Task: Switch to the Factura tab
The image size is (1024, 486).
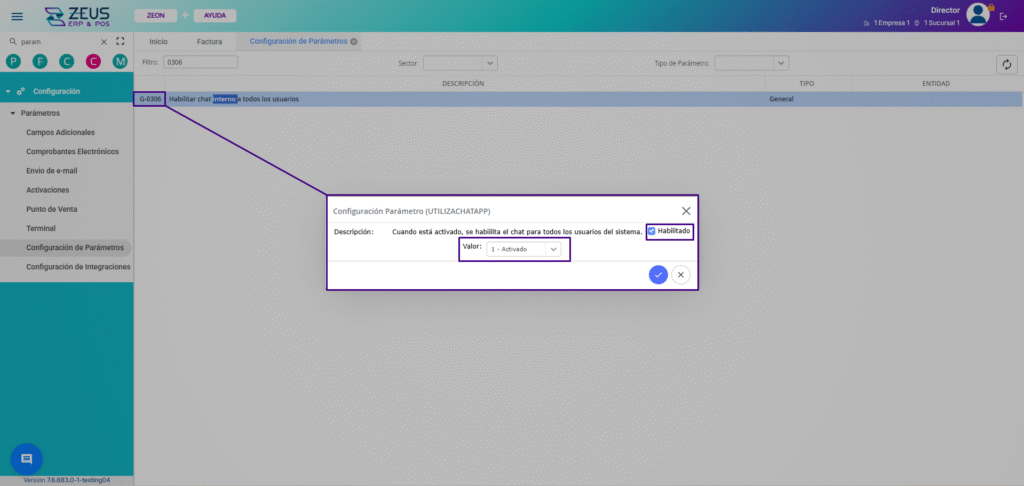Action: coord(209,41)
